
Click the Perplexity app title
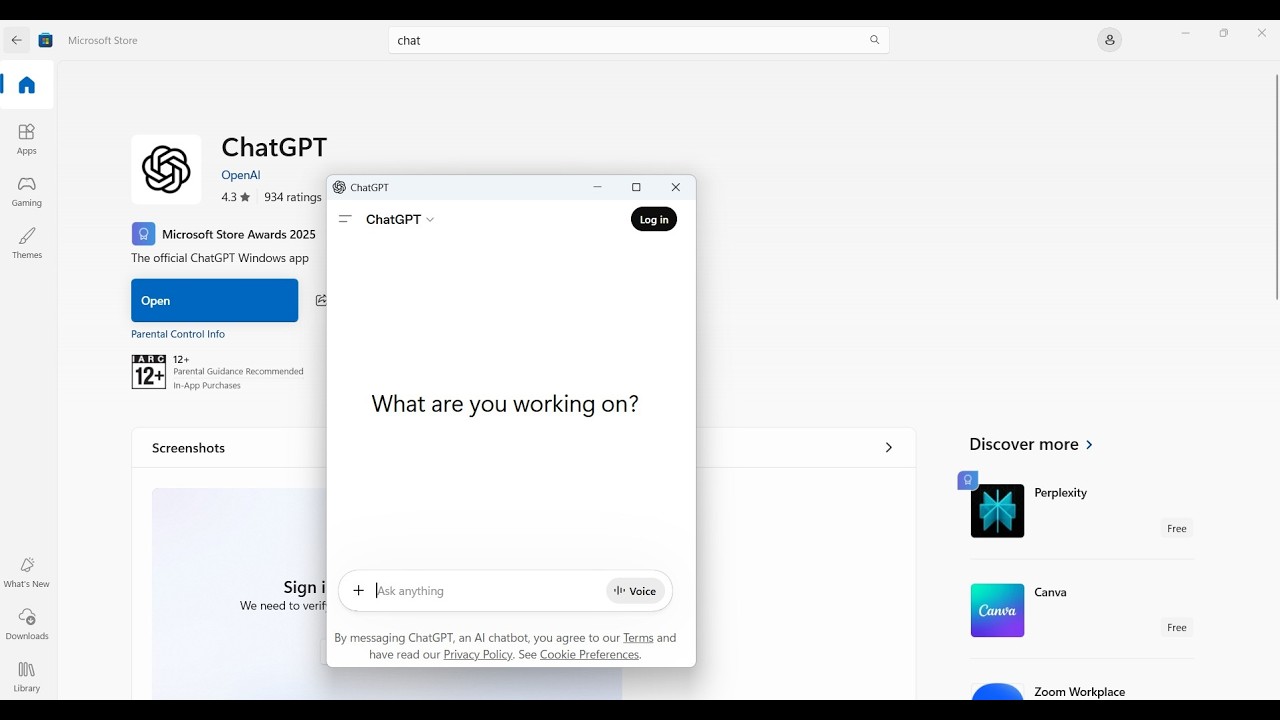1060,493
